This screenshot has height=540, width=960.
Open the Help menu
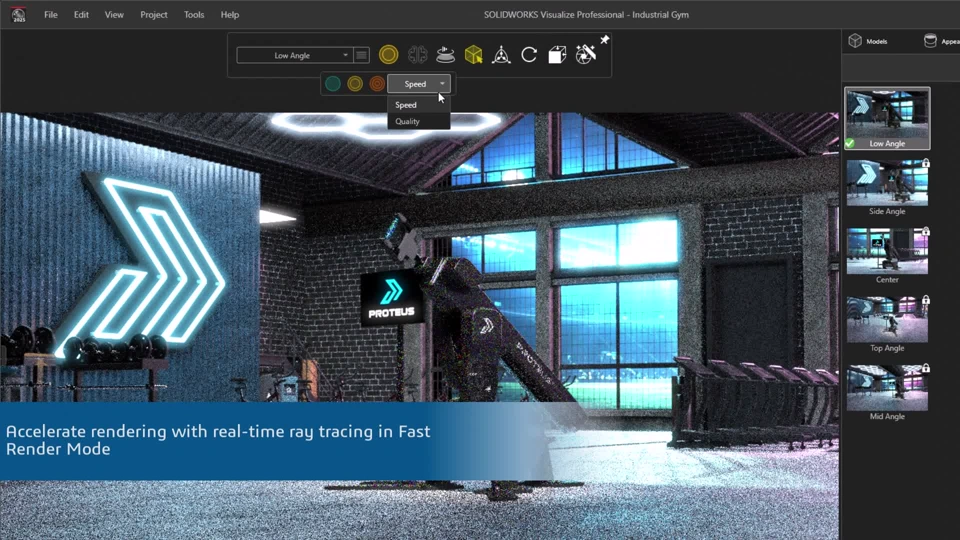point(230,15)
